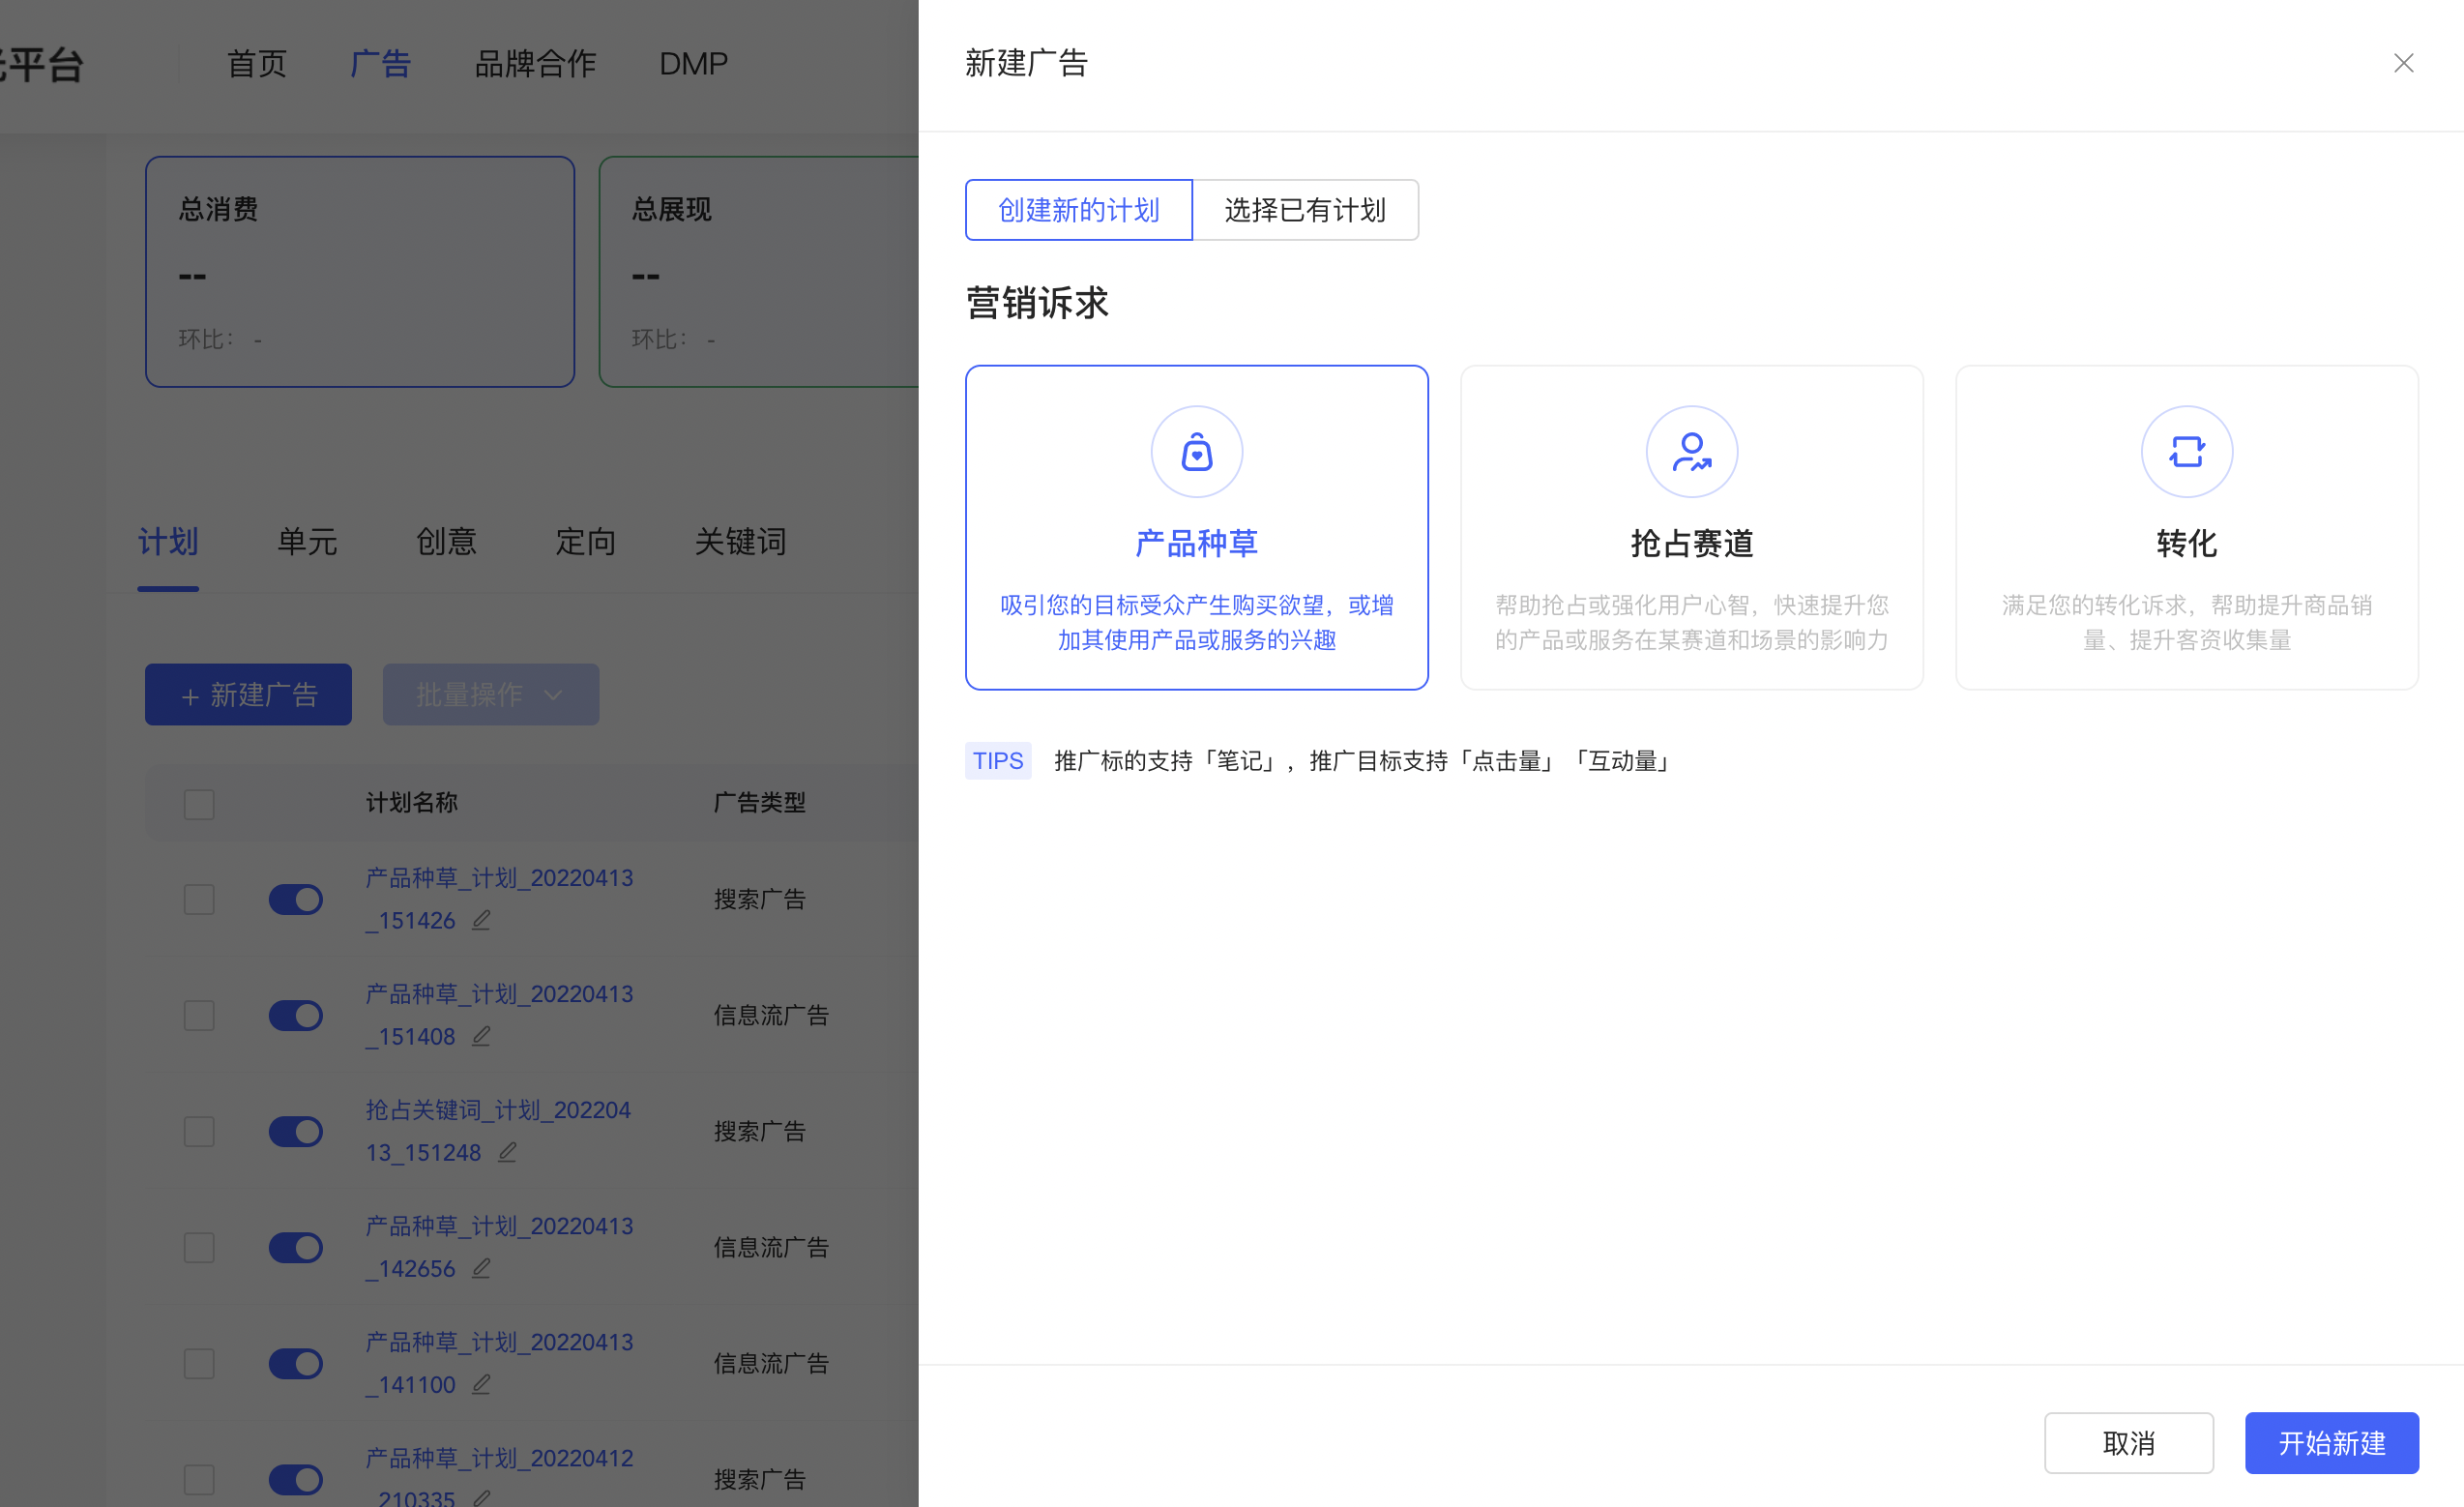Click the 抢占赛道 user icon
This screenshot has width=2464, height=1507.
pos(1691,451)
